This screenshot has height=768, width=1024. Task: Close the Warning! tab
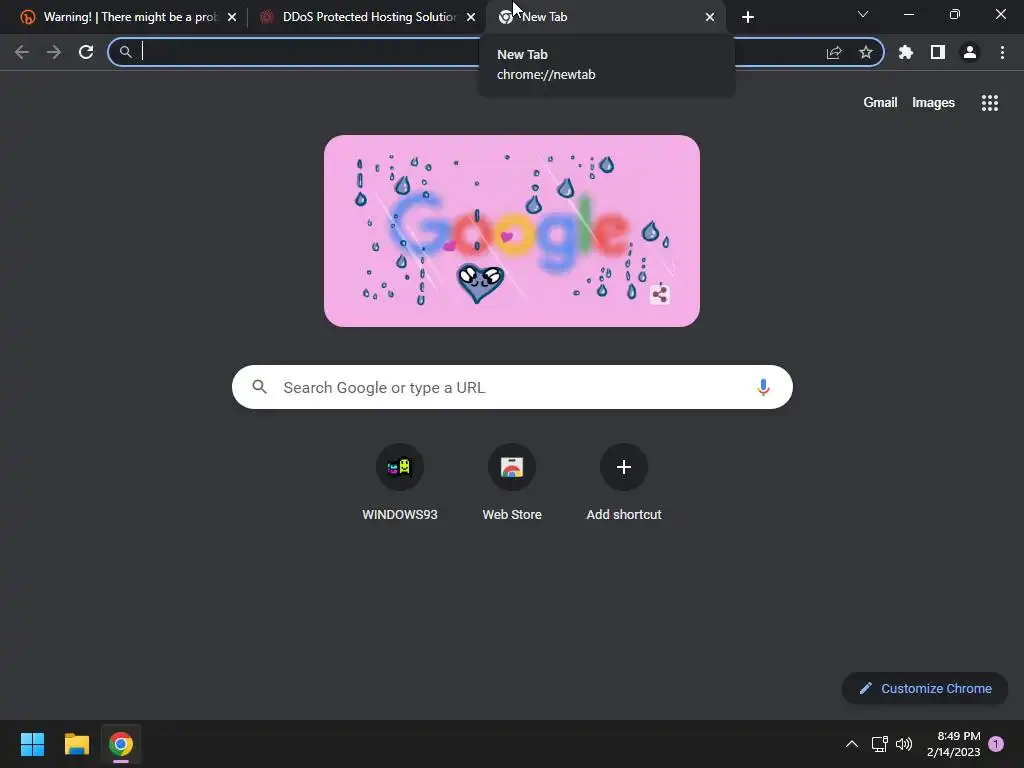click(x=232, y=17)
